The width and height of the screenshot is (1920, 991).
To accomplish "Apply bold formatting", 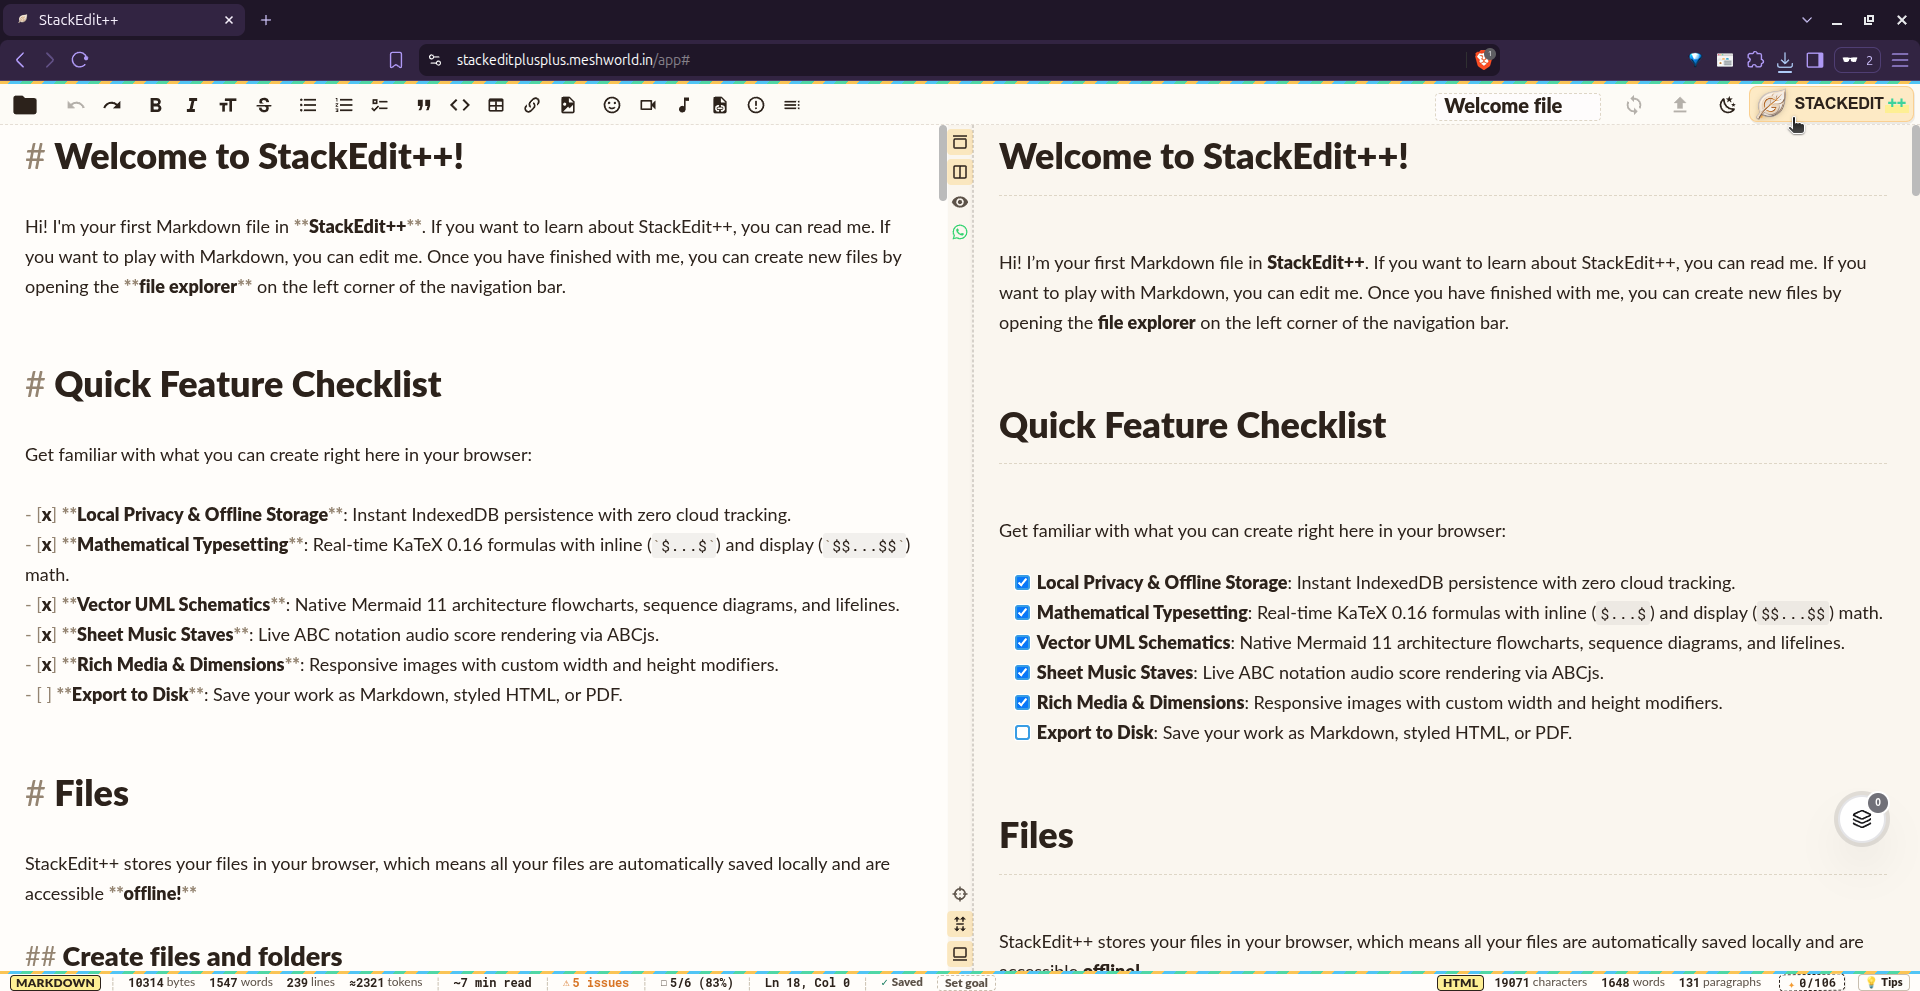I will (x=155, y=105).
